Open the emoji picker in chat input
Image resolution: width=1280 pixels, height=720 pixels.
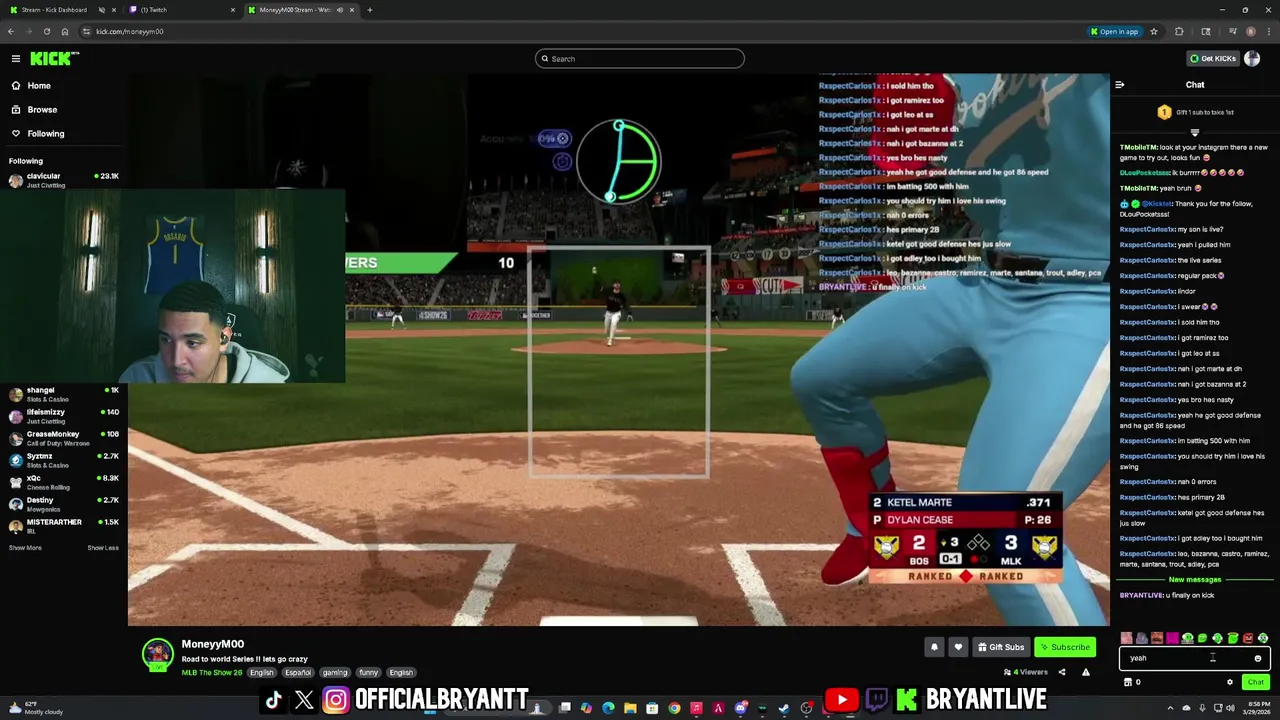pyautogui.click(x=1258, y=658)
